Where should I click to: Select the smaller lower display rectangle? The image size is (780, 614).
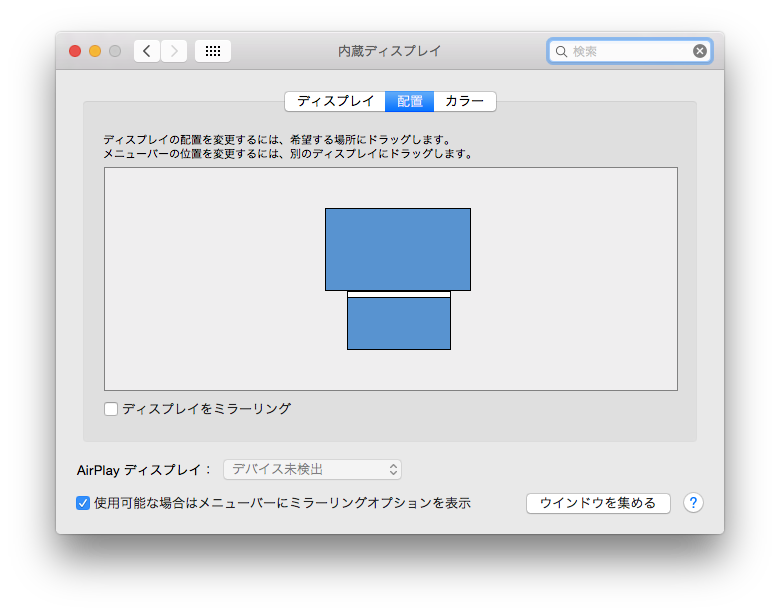[399, 320]
